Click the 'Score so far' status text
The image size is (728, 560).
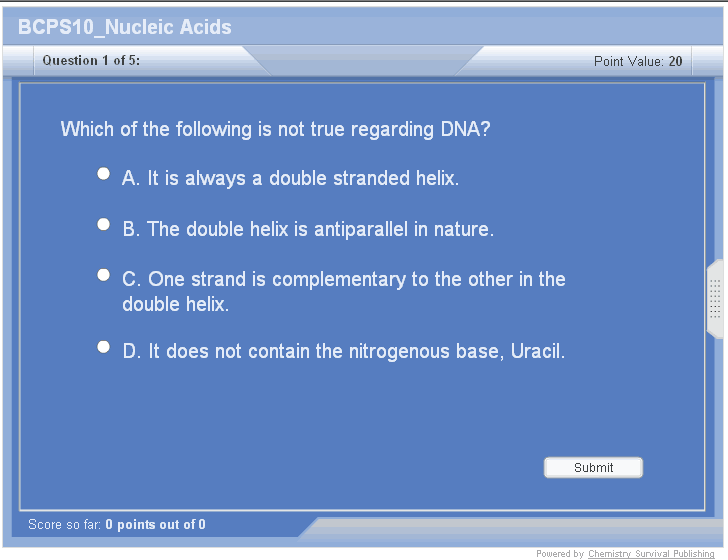click(65, 525)
